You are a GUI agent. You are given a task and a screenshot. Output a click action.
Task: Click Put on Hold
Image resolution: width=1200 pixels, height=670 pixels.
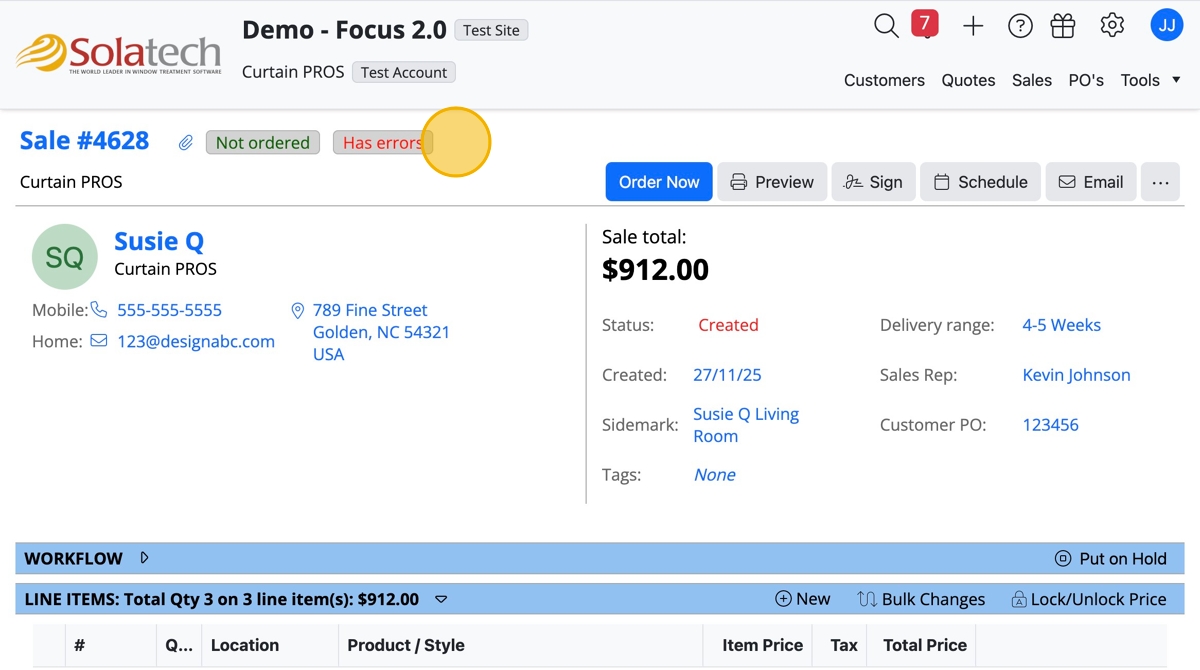click(x=1111, y=558)
